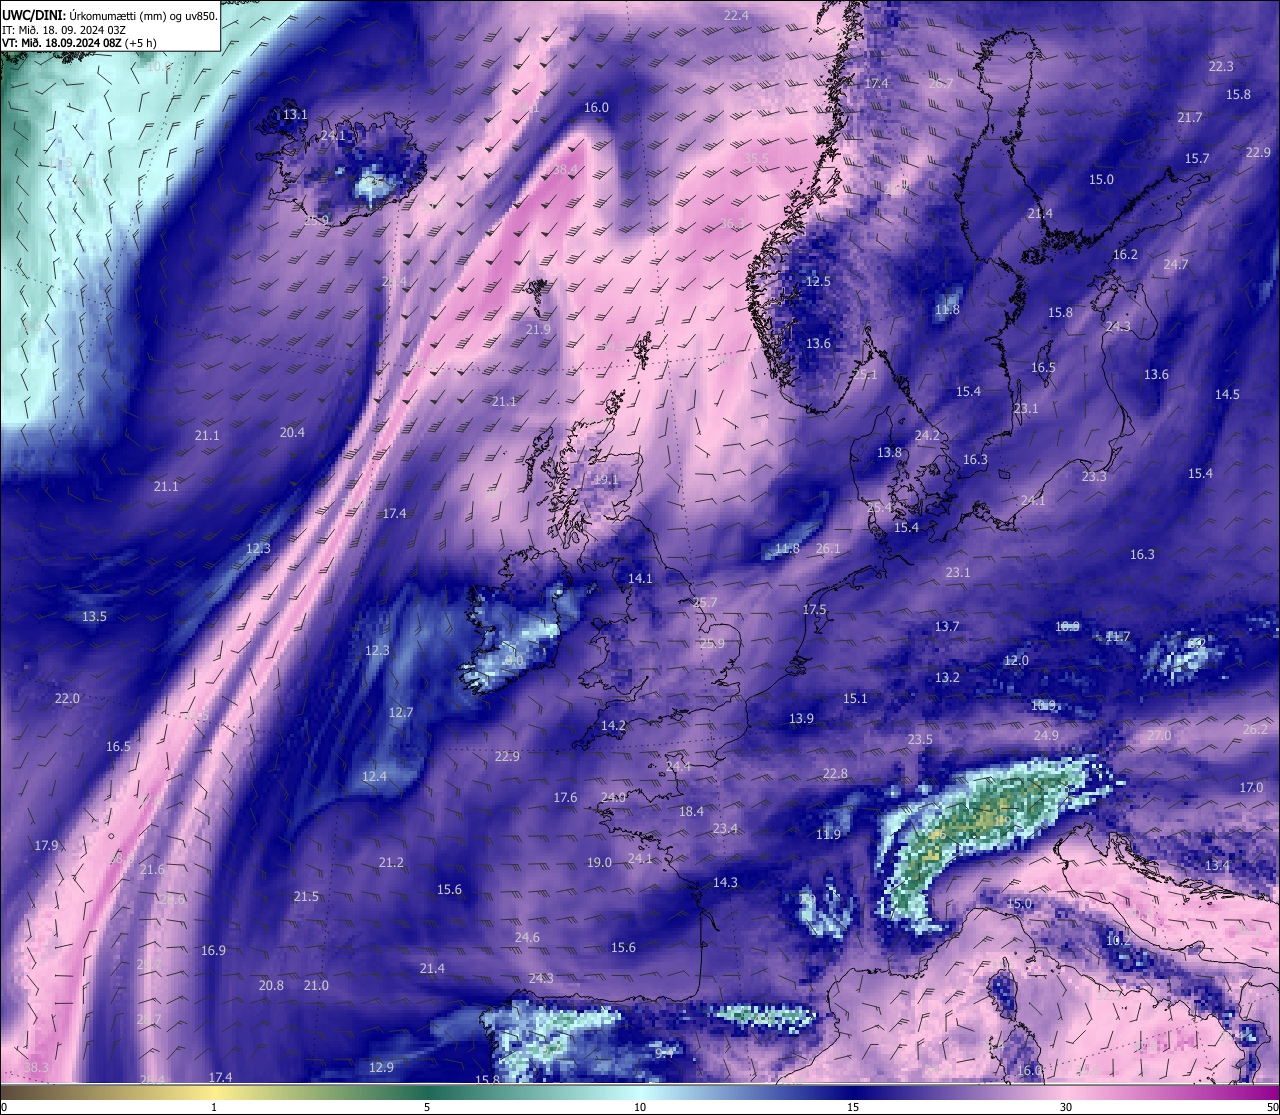Select the 24.2 value label
The image size is (1280, 1115).
(x=927, y=436)
